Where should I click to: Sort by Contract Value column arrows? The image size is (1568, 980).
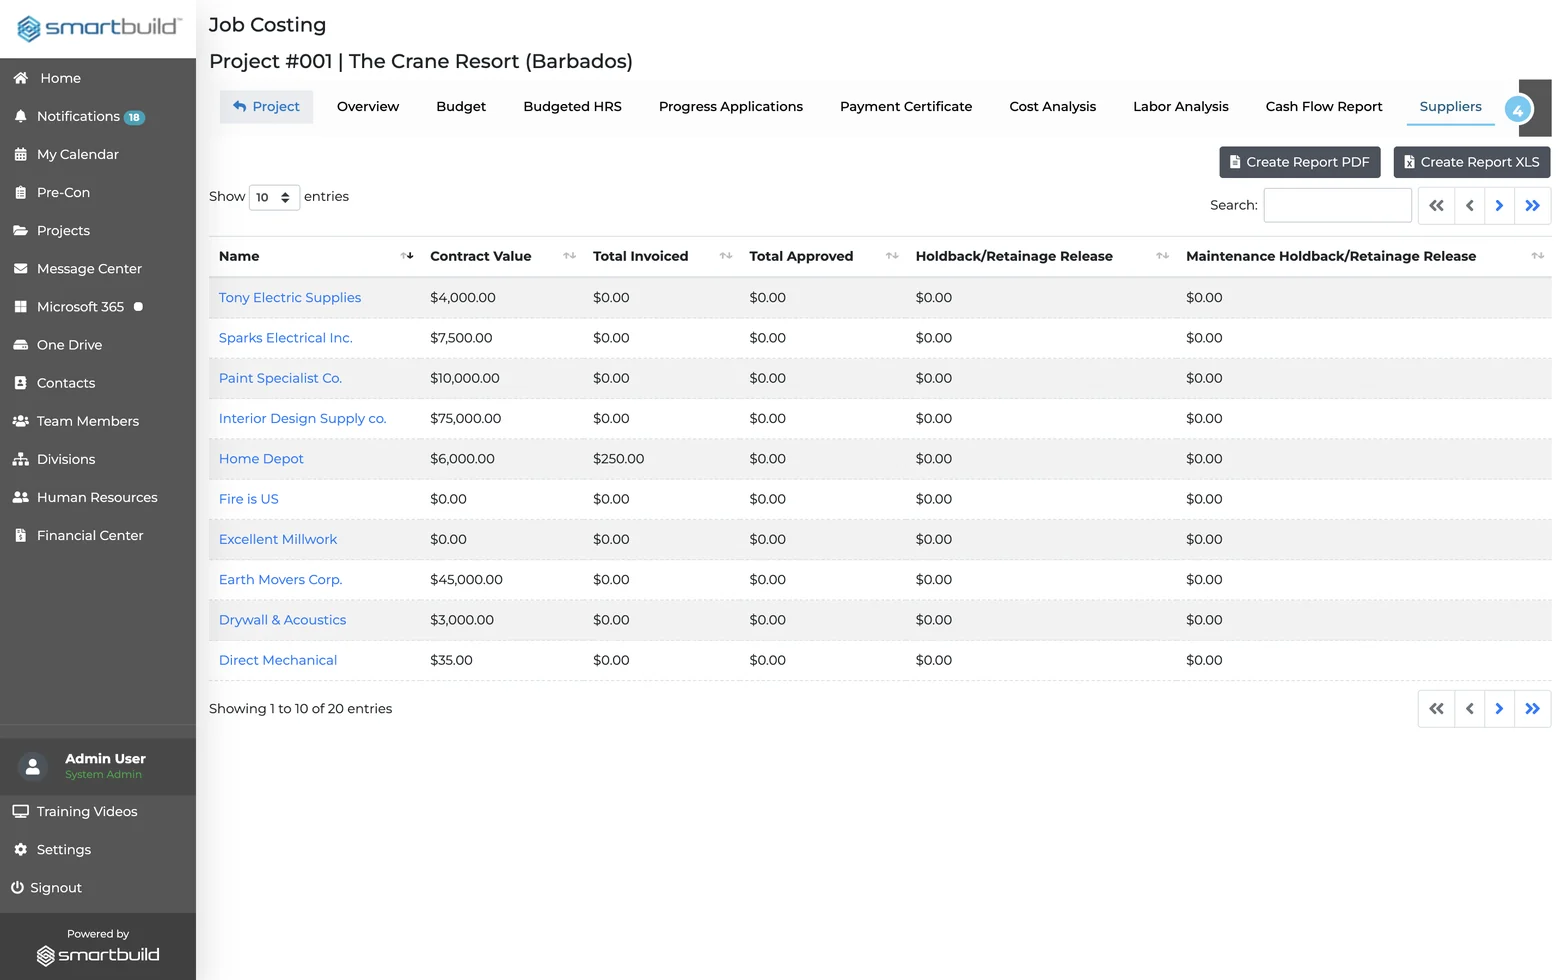pos(569,256)
